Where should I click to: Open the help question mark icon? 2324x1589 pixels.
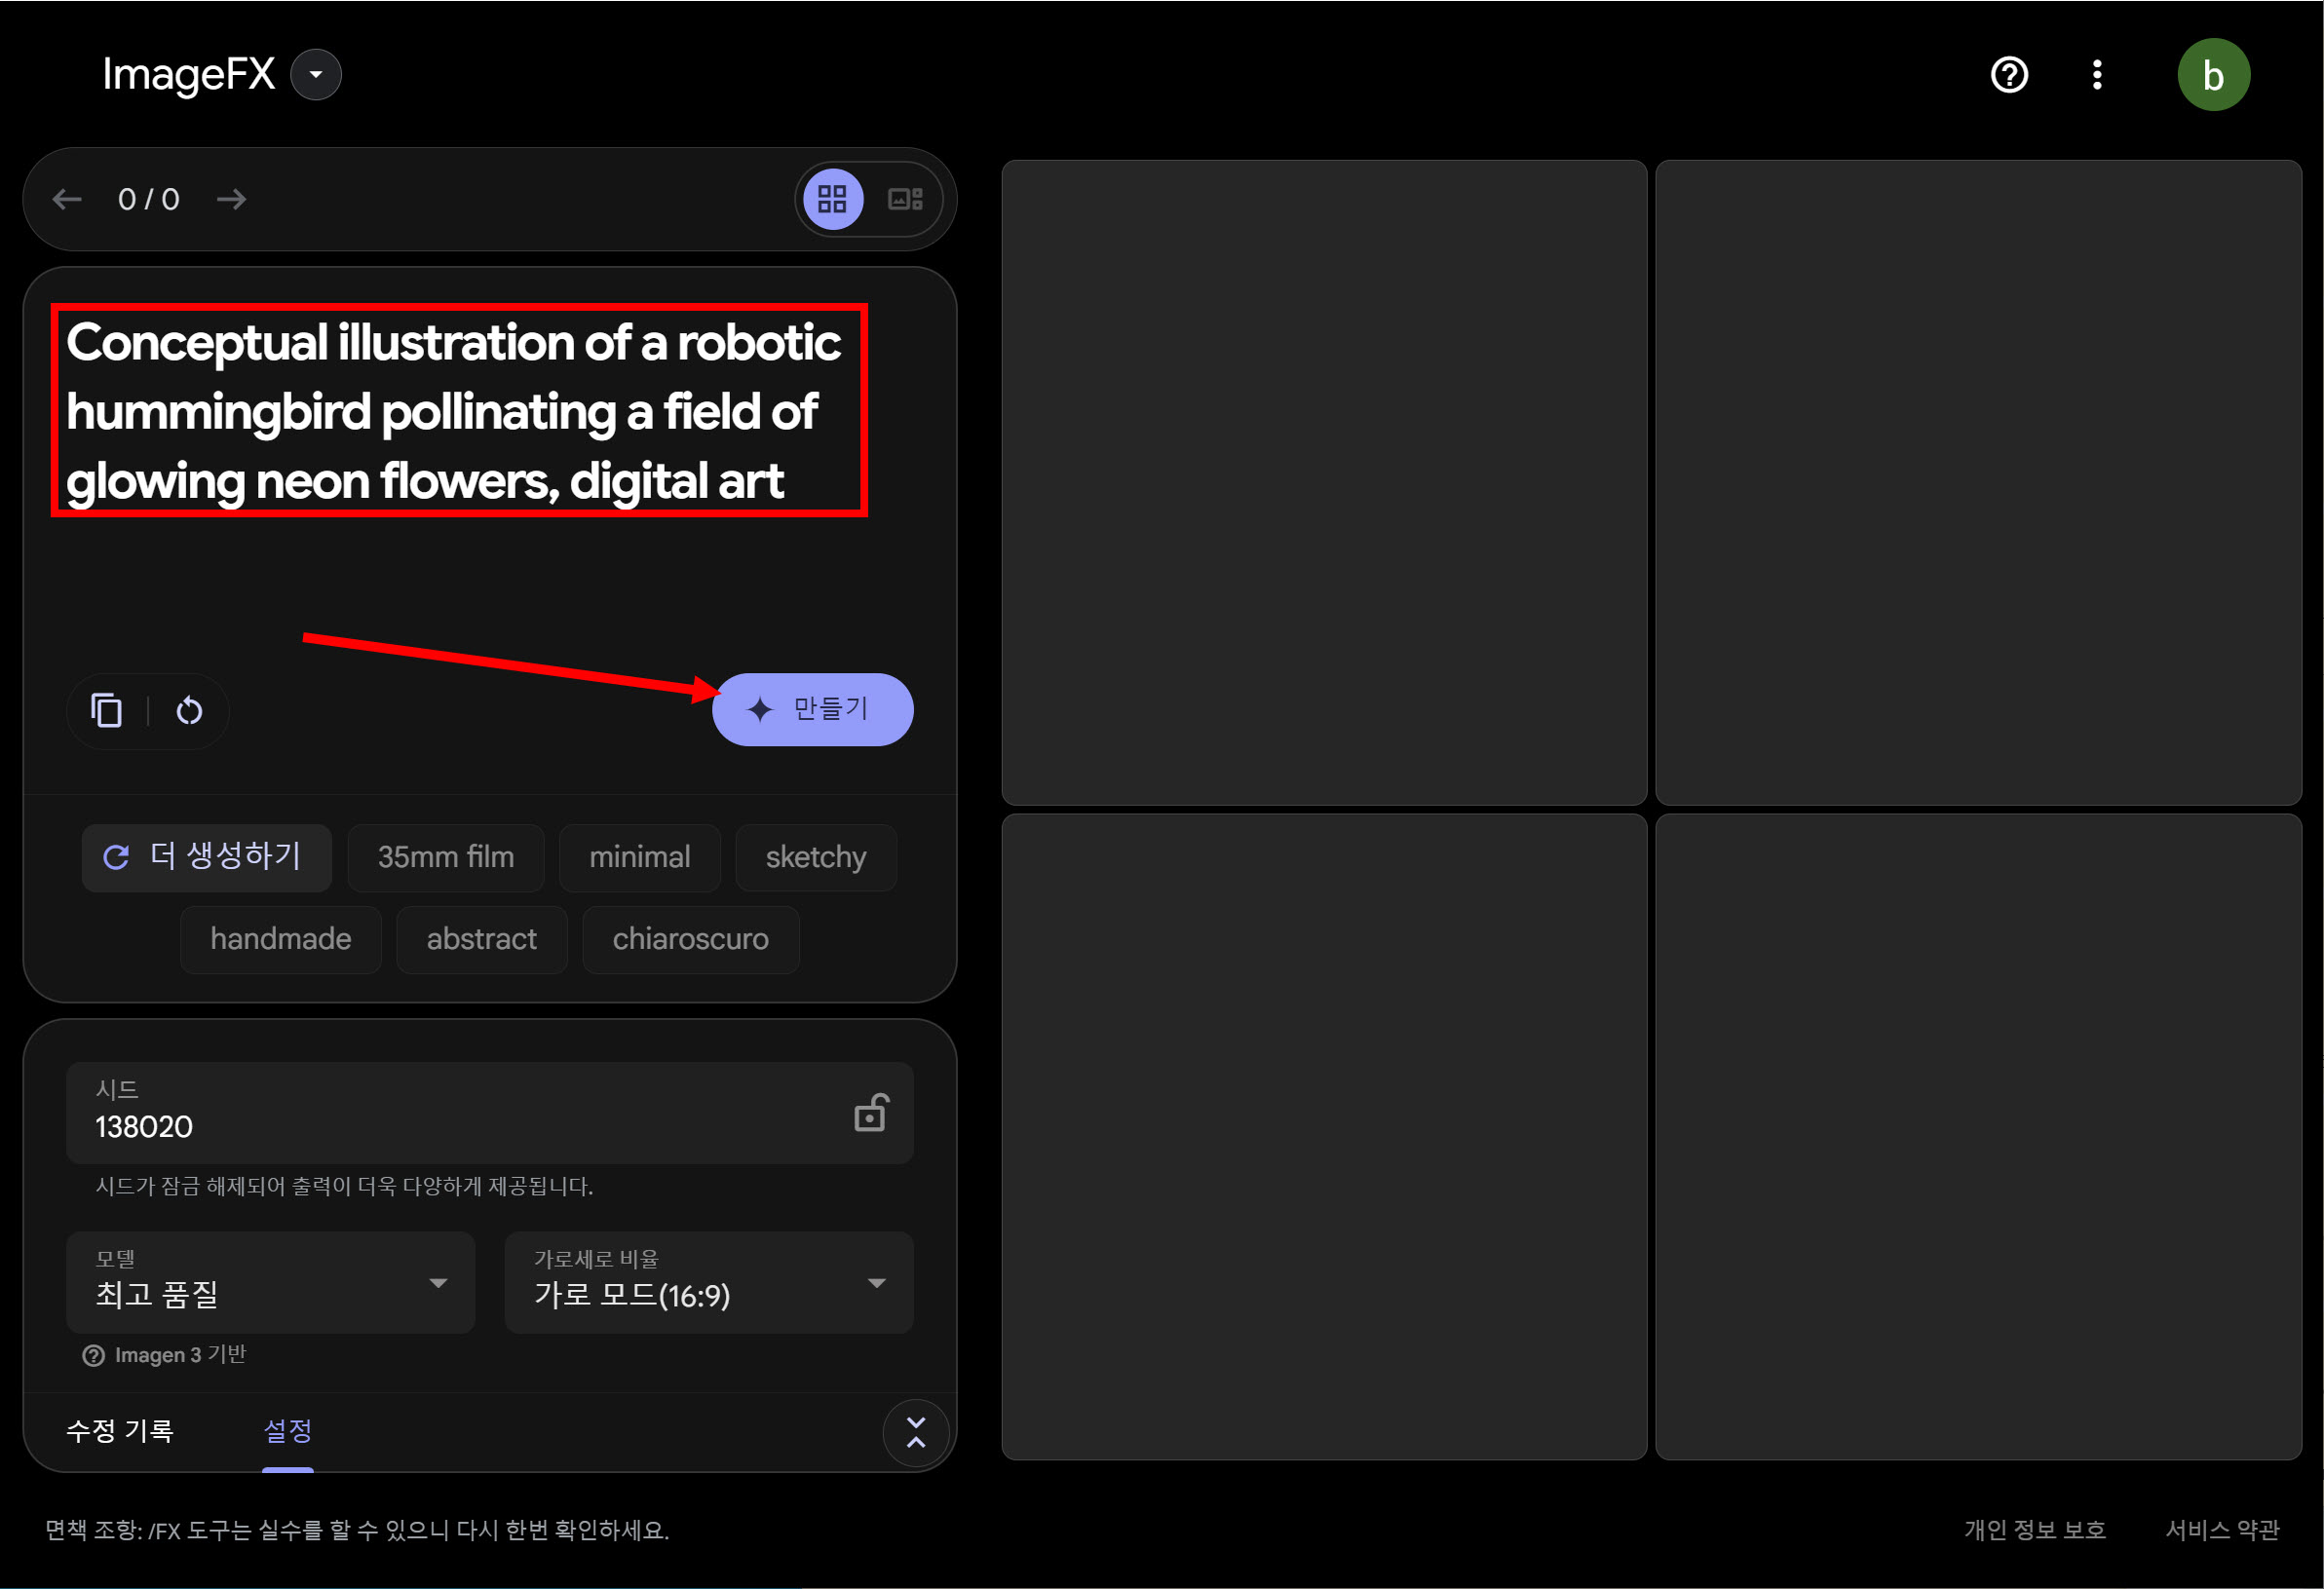click(2009, 75)
